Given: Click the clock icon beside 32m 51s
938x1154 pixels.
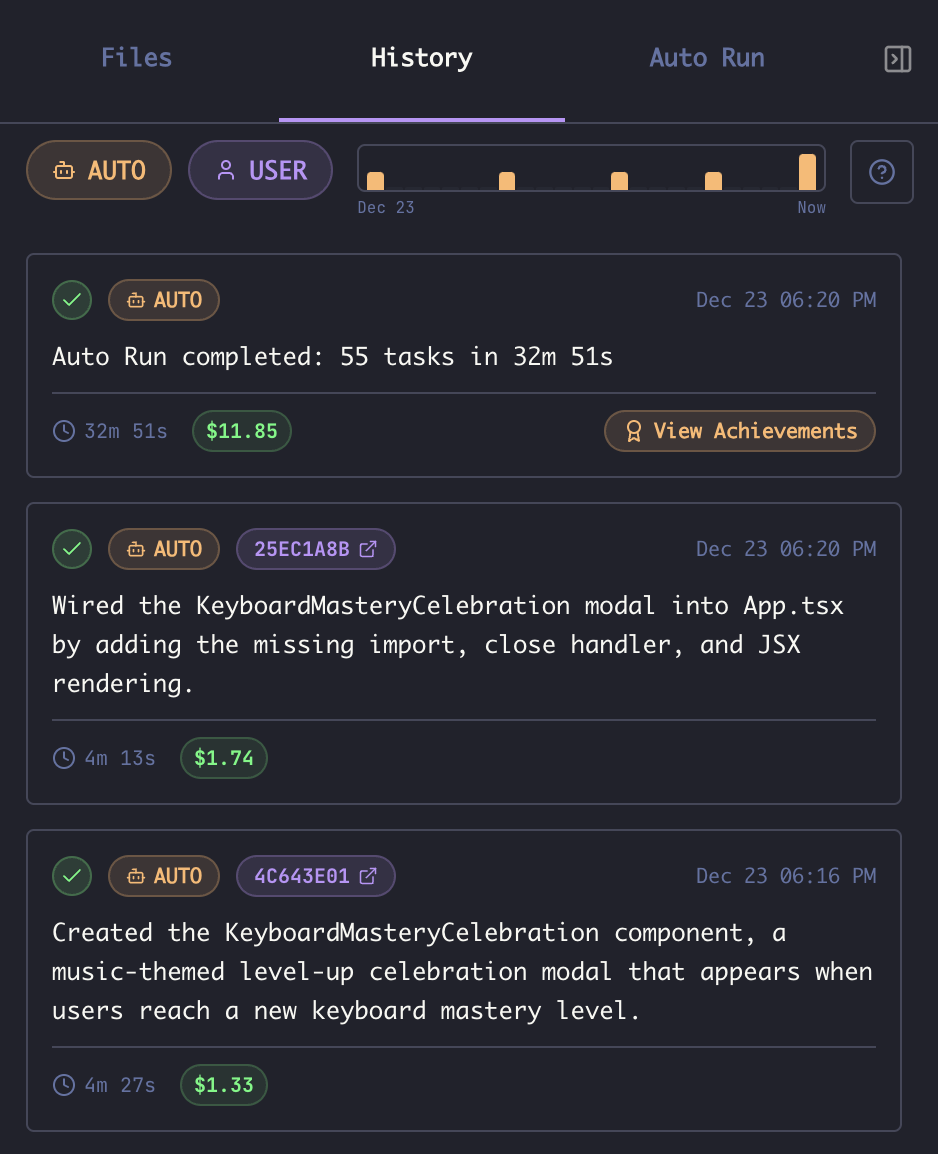Looking at the screenshot, I should pyautogui.click(x=64, y=431).
